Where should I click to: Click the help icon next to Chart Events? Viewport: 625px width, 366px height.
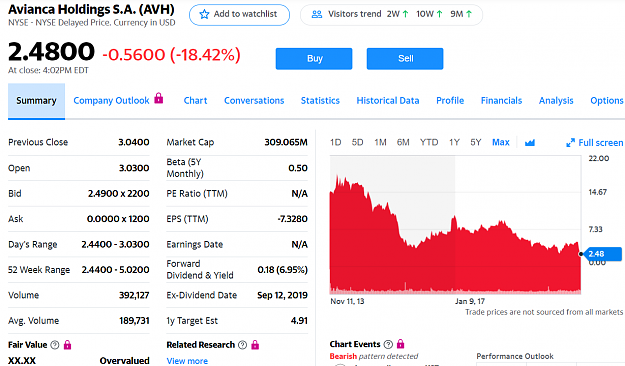[x=388, y=344]
